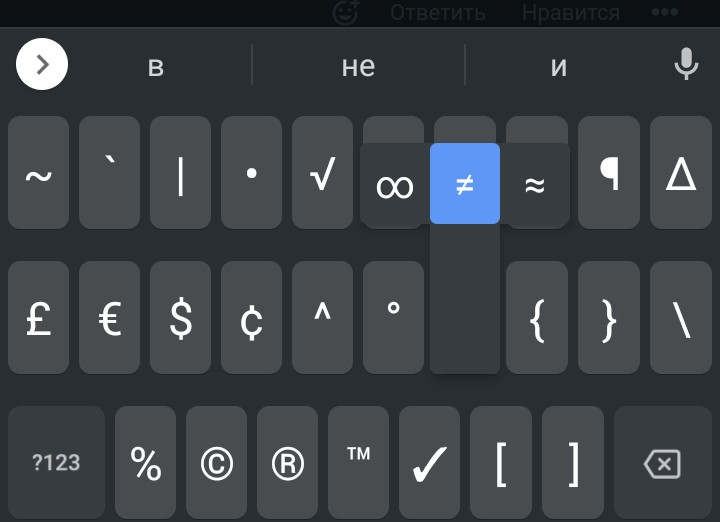720x522 pixels.
Task: Select the highlighted not-equal ≠ popup option
Action: tap(465, 184)
